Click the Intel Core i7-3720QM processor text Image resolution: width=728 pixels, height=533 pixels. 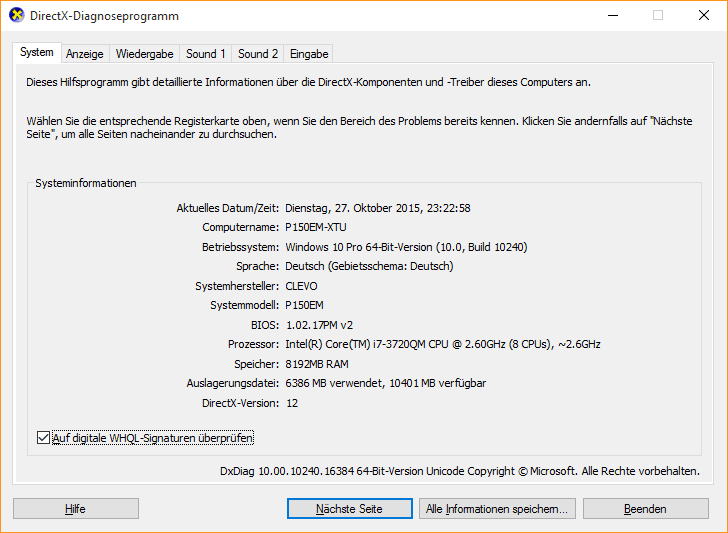(443, 344)
